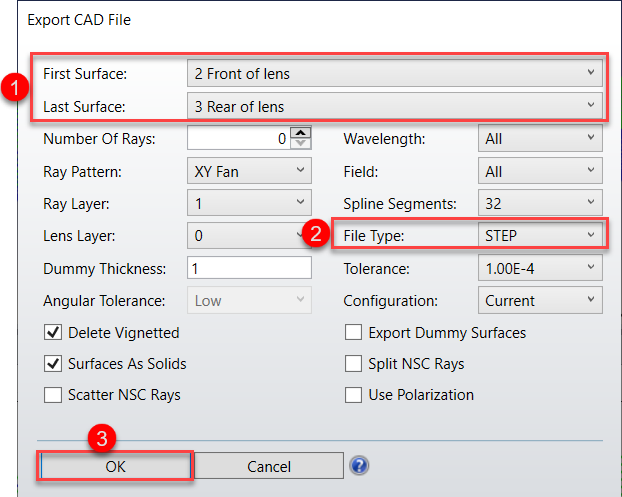Enable Export Dummy Surfaces option
Viewport: 622px width, 497px height.
353,332
